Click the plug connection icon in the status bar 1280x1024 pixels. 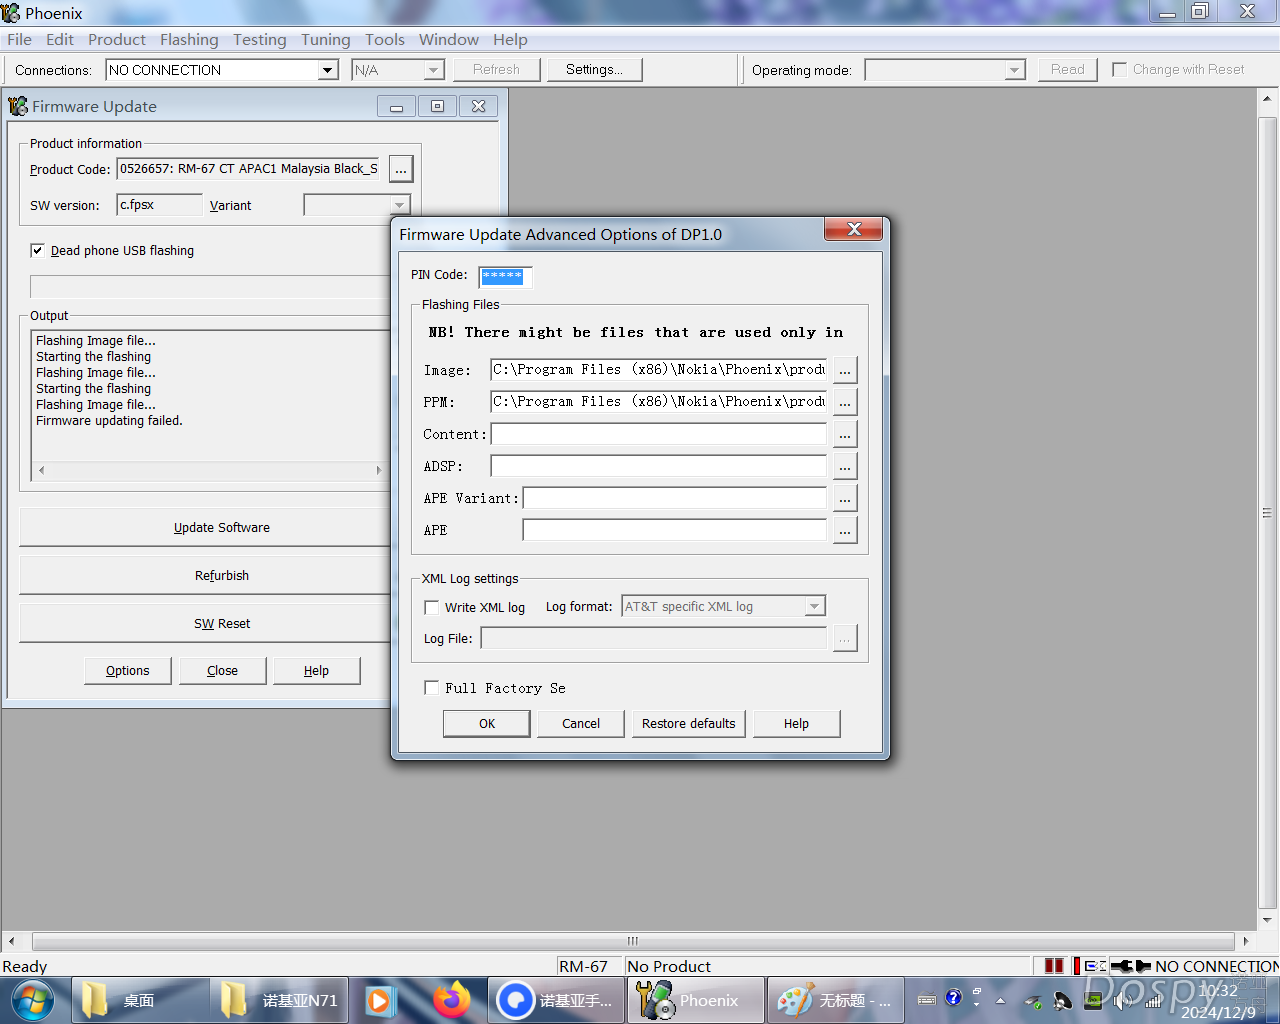coord(1131,966)
